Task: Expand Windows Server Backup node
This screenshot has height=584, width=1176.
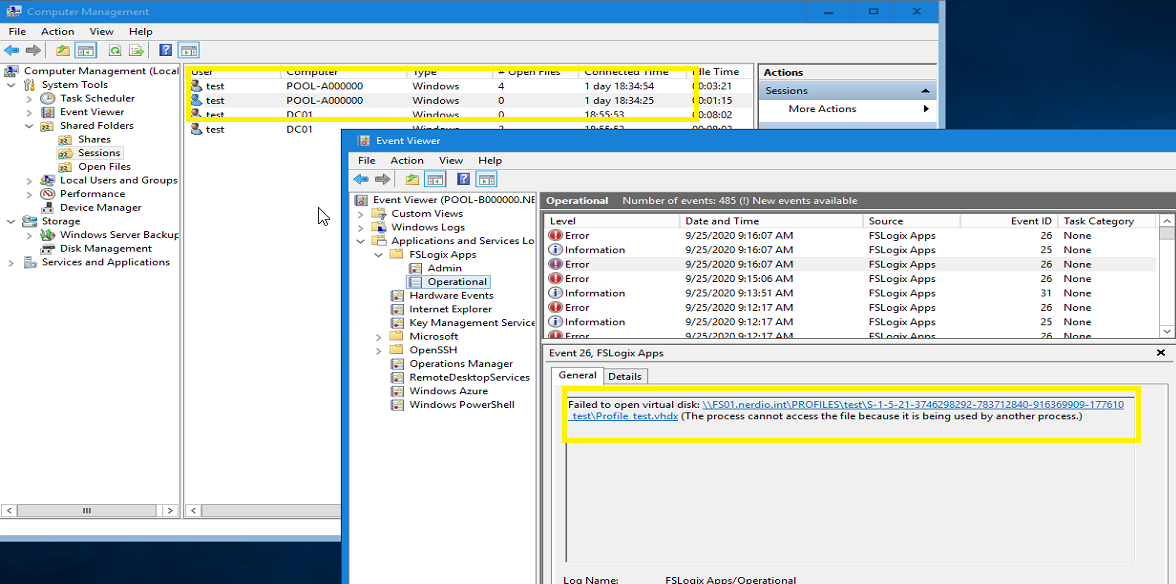Action: 29,235
